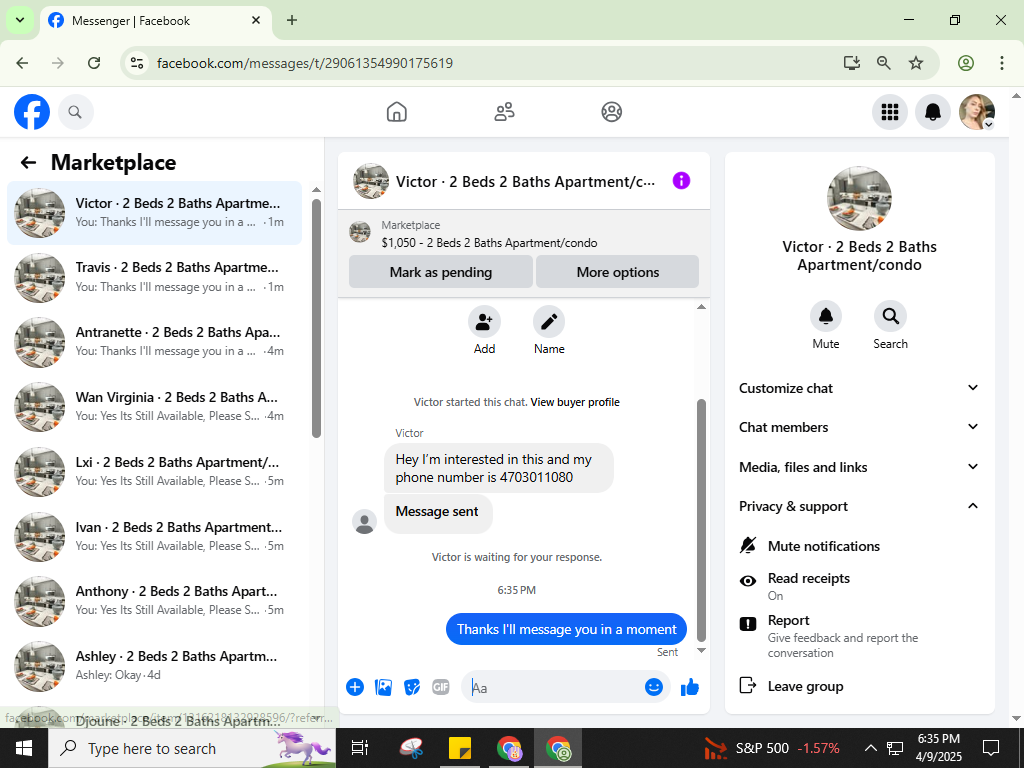
Task: Open more actions plus icon in composer
Action: tap(355, 687)
